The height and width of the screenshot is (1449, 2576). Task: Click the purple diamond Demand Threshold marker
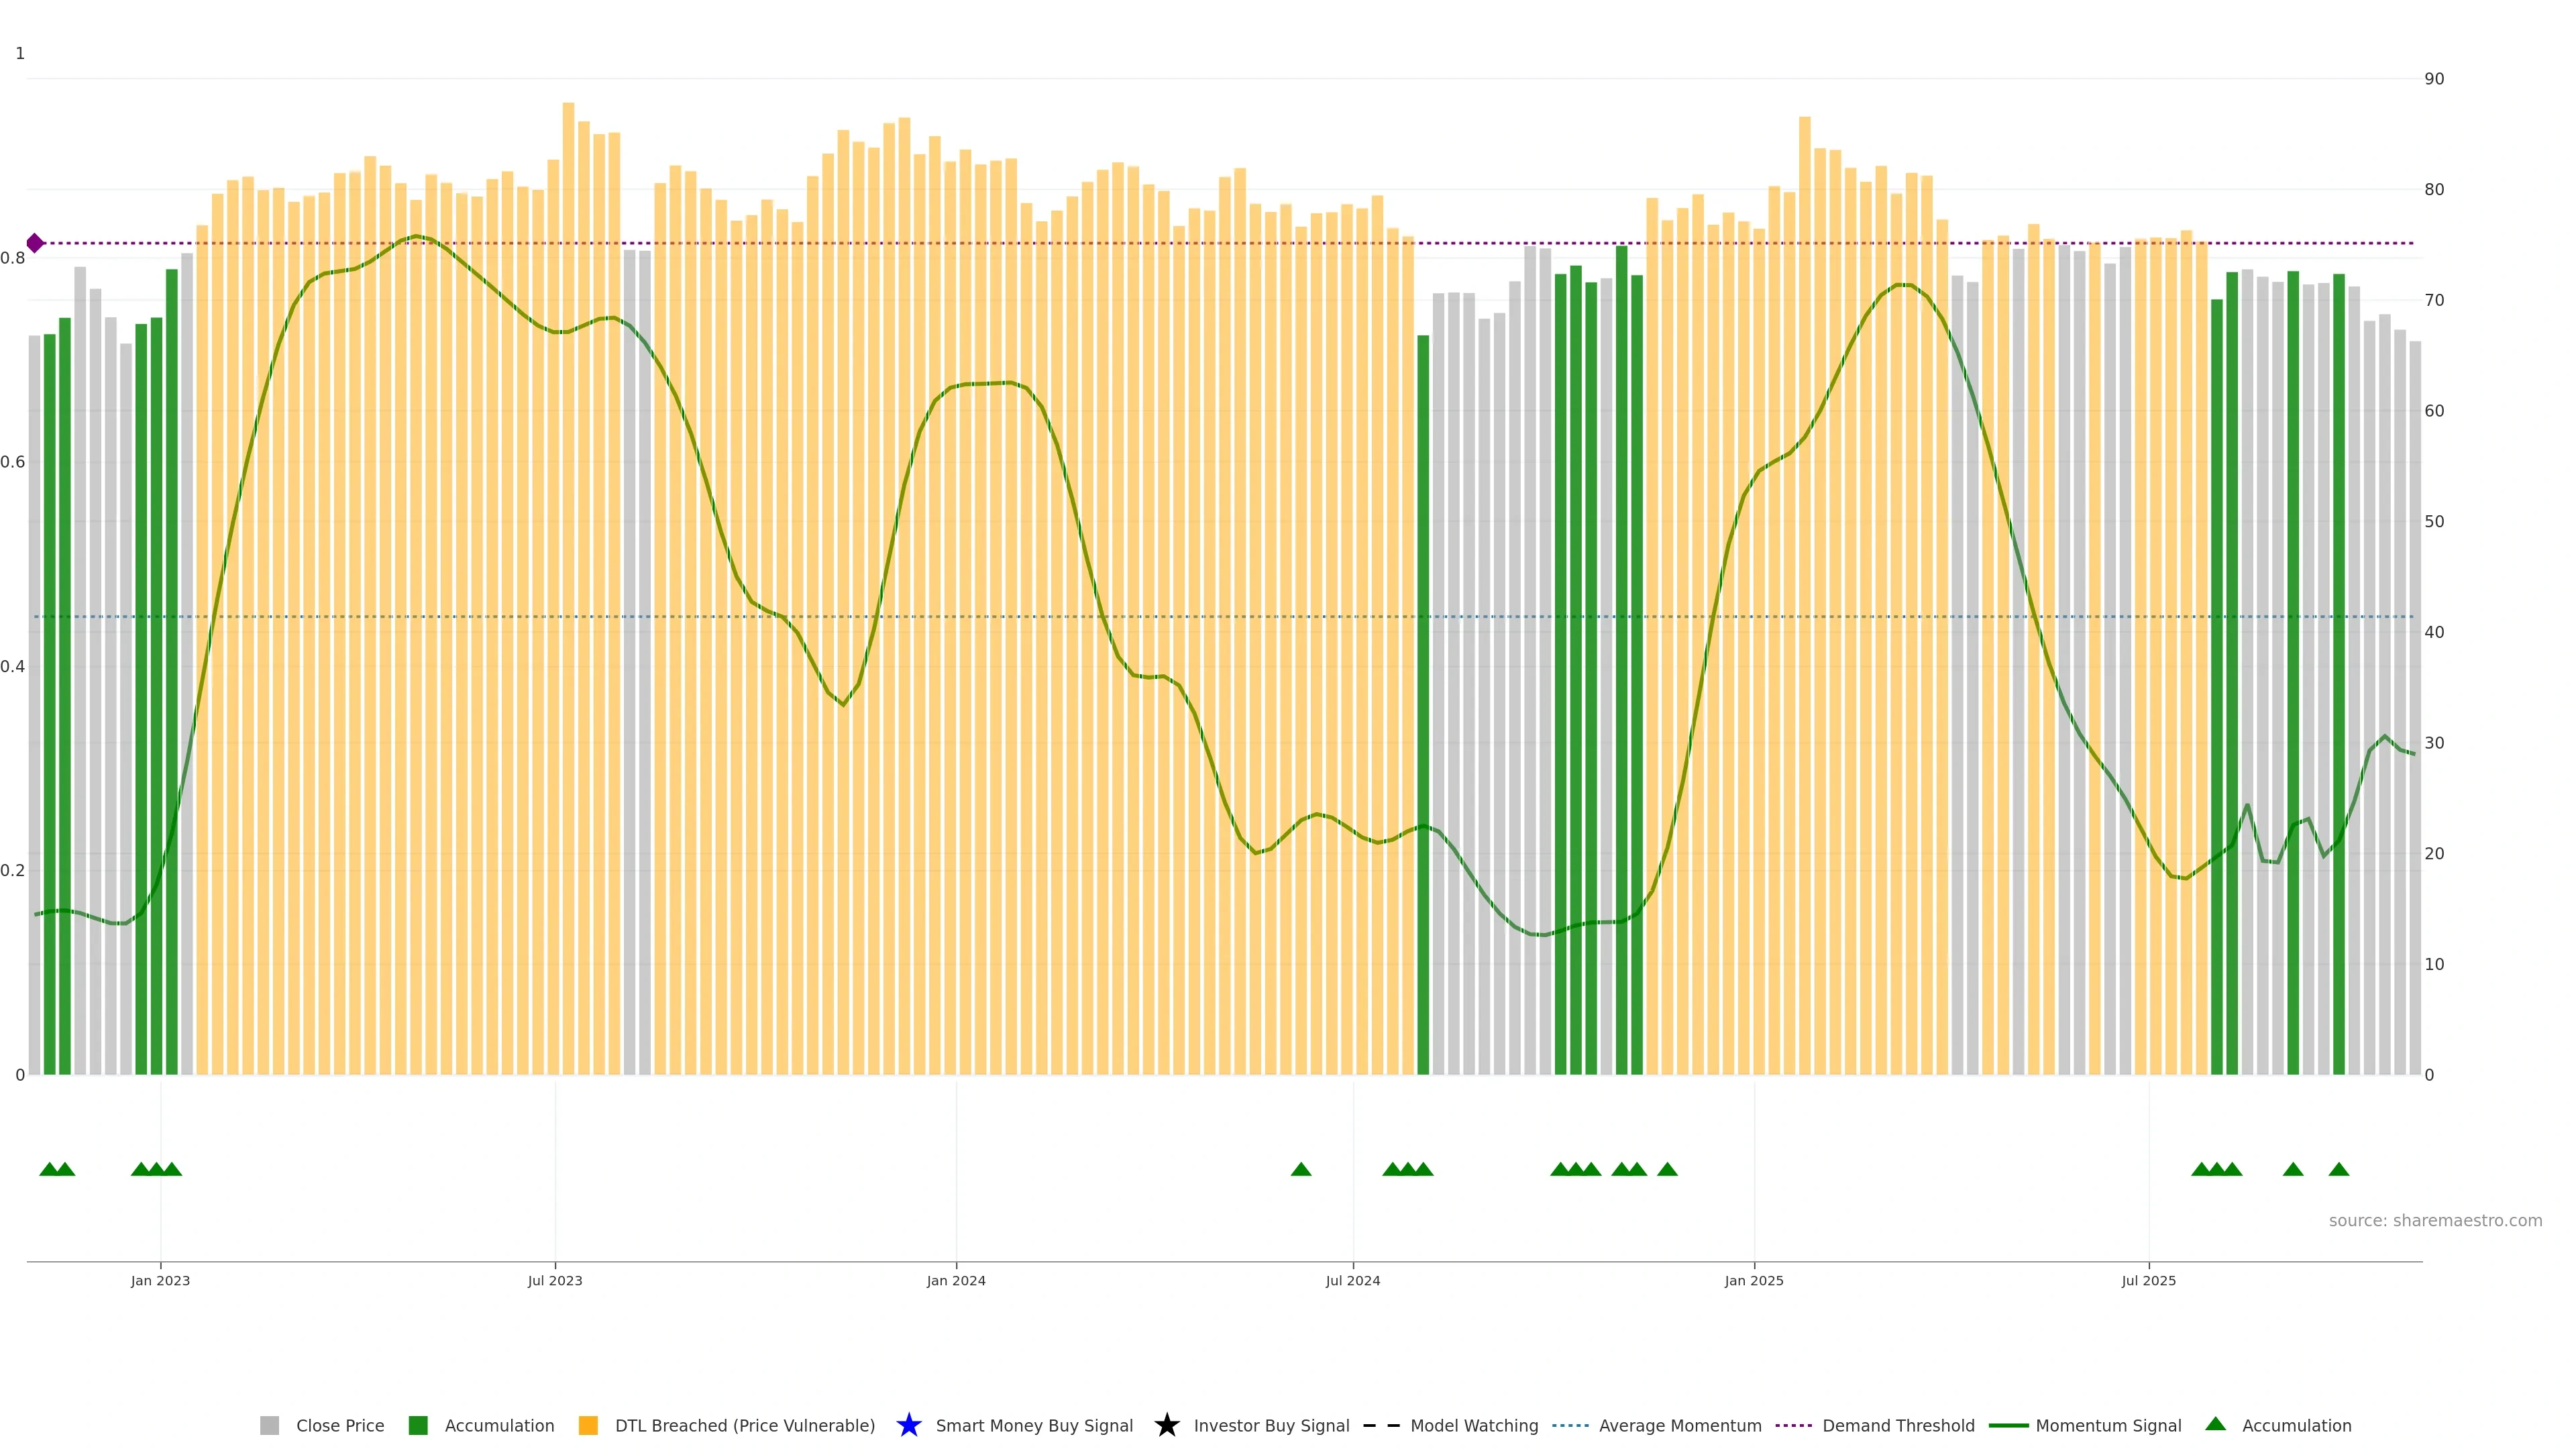pyautogui.click(x=35, y=243)
